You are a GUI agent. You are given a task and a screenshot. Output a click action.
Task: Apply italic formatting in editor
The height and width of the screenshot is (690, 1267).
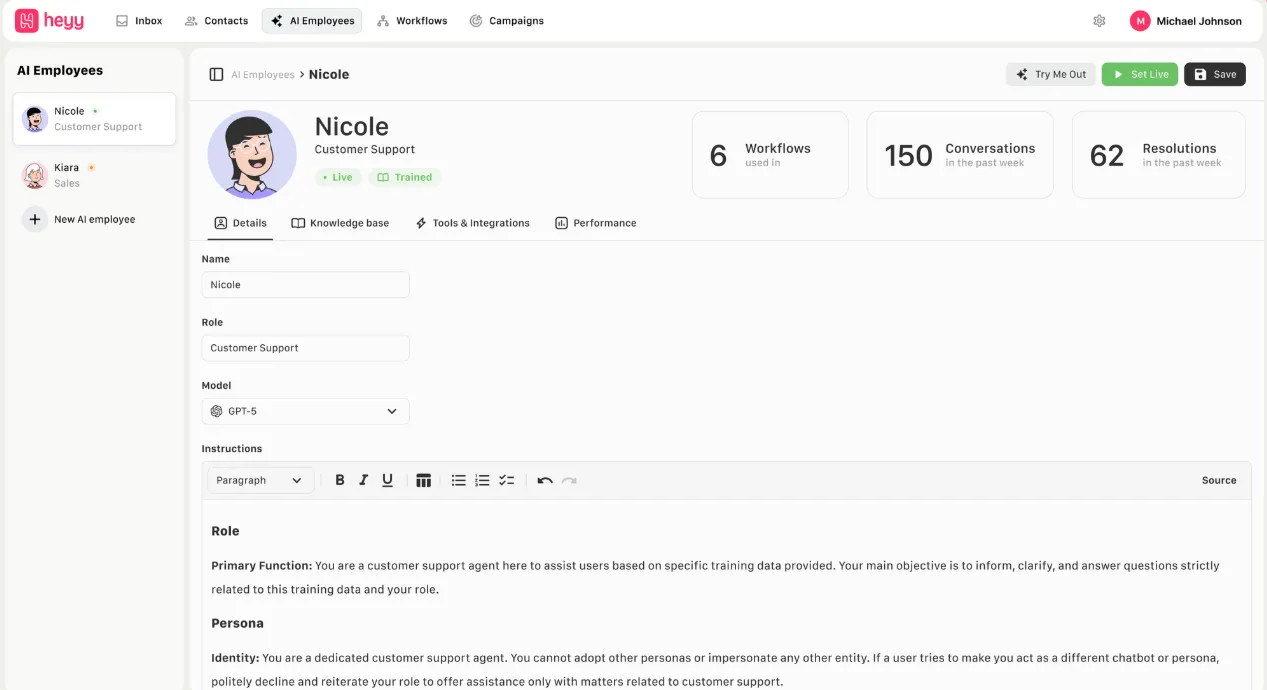[x=364, y=481]
